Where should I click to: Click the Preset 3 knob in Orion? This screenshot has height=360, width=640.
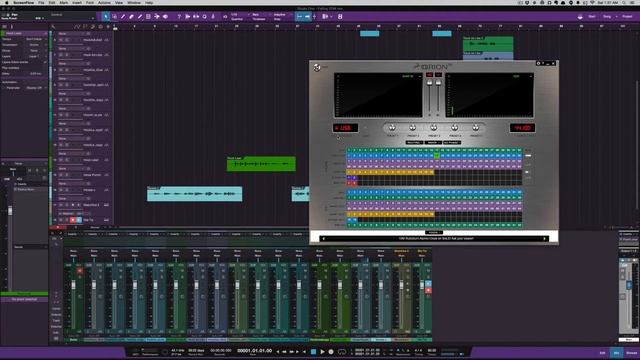pos(434,128)
